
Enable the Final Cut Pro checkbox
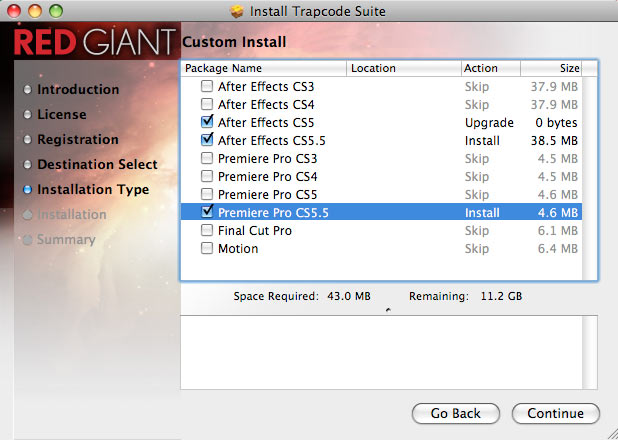click(x=207, y=230)
